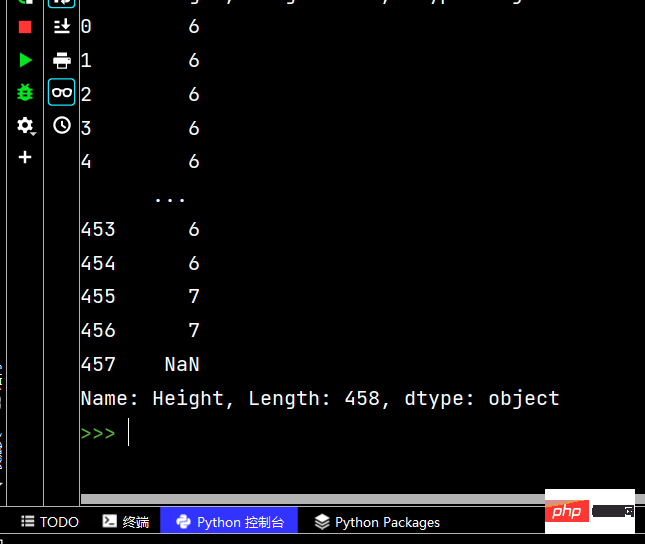Screen dimensions: 645x544
Task: Open the TODO tool window tab
Action: (x=50, y=522)
